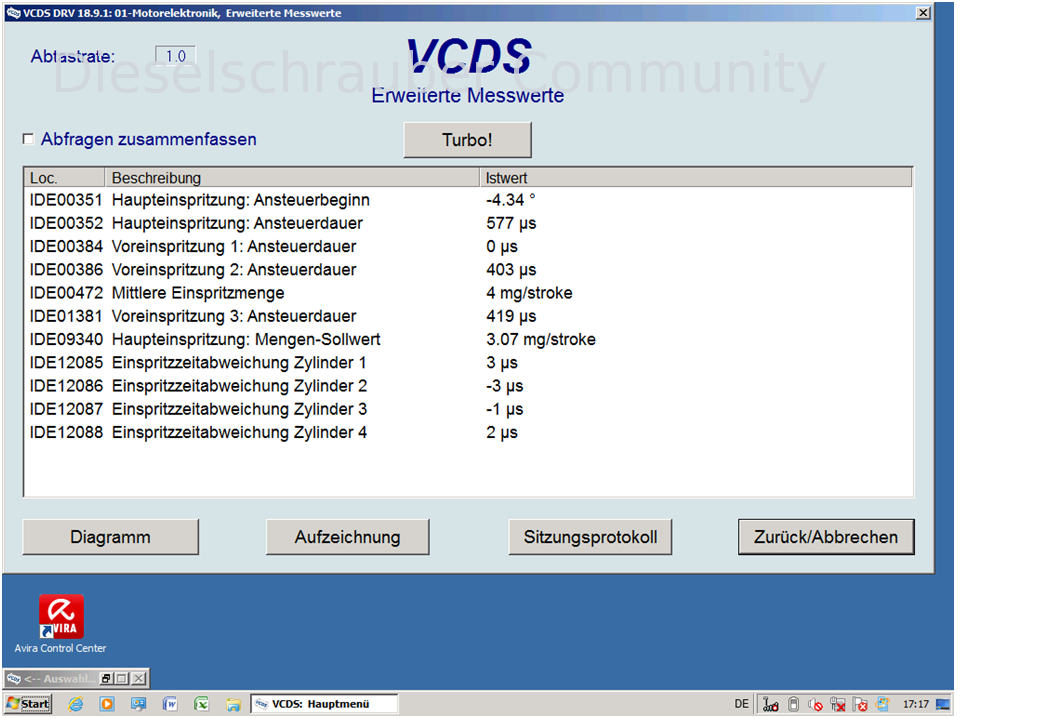Click the Abtastrate value field

[176, 56]
